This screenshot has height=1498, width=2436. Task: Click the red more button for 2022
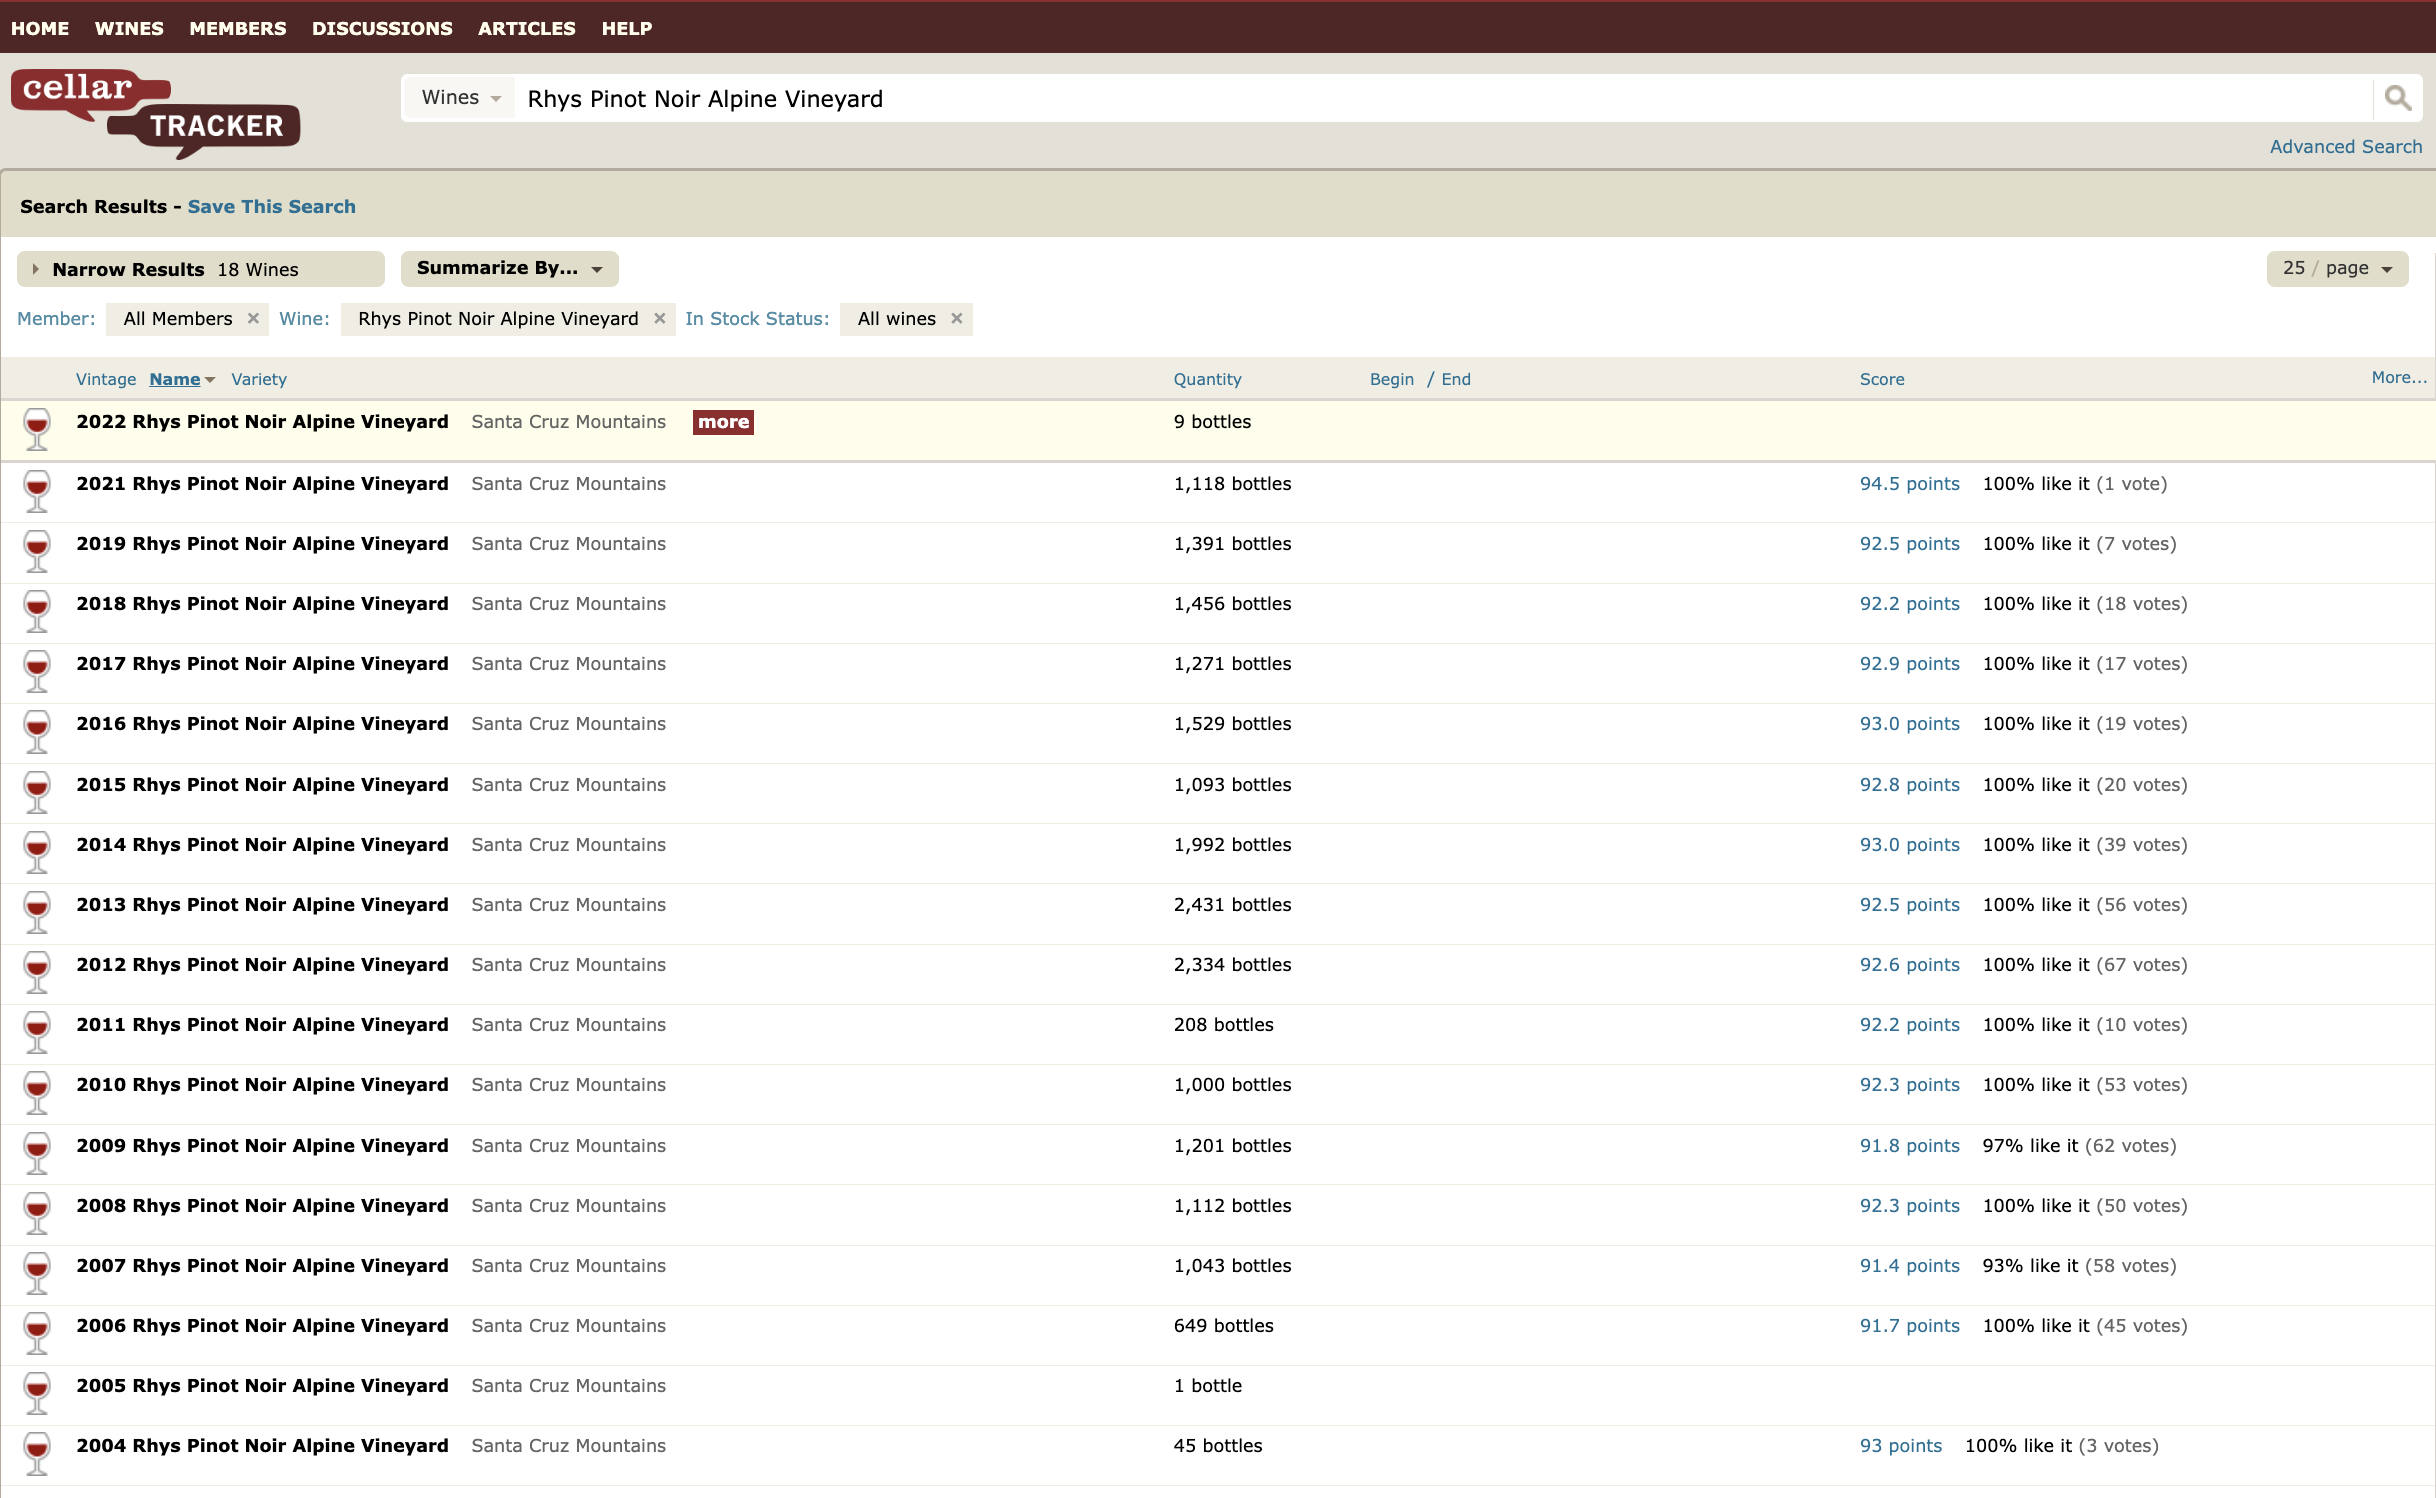[723, 422]
